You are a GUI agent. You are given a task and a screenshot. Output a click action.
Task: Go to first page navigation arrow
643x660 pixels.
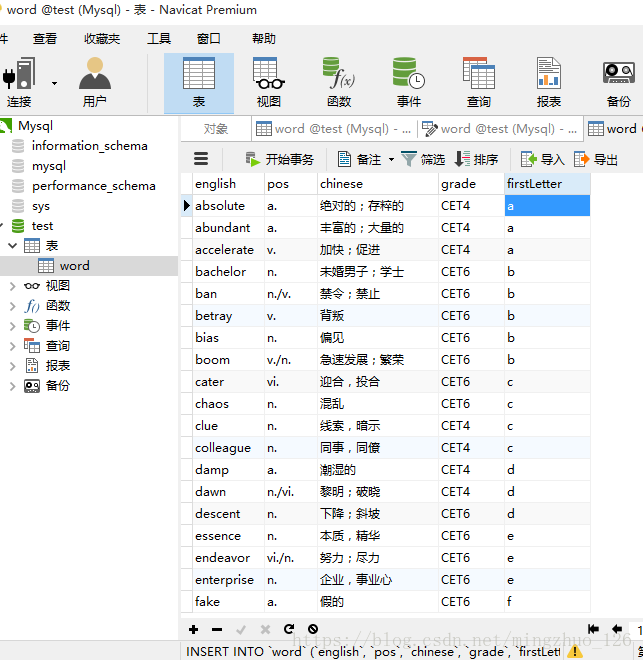593,629
